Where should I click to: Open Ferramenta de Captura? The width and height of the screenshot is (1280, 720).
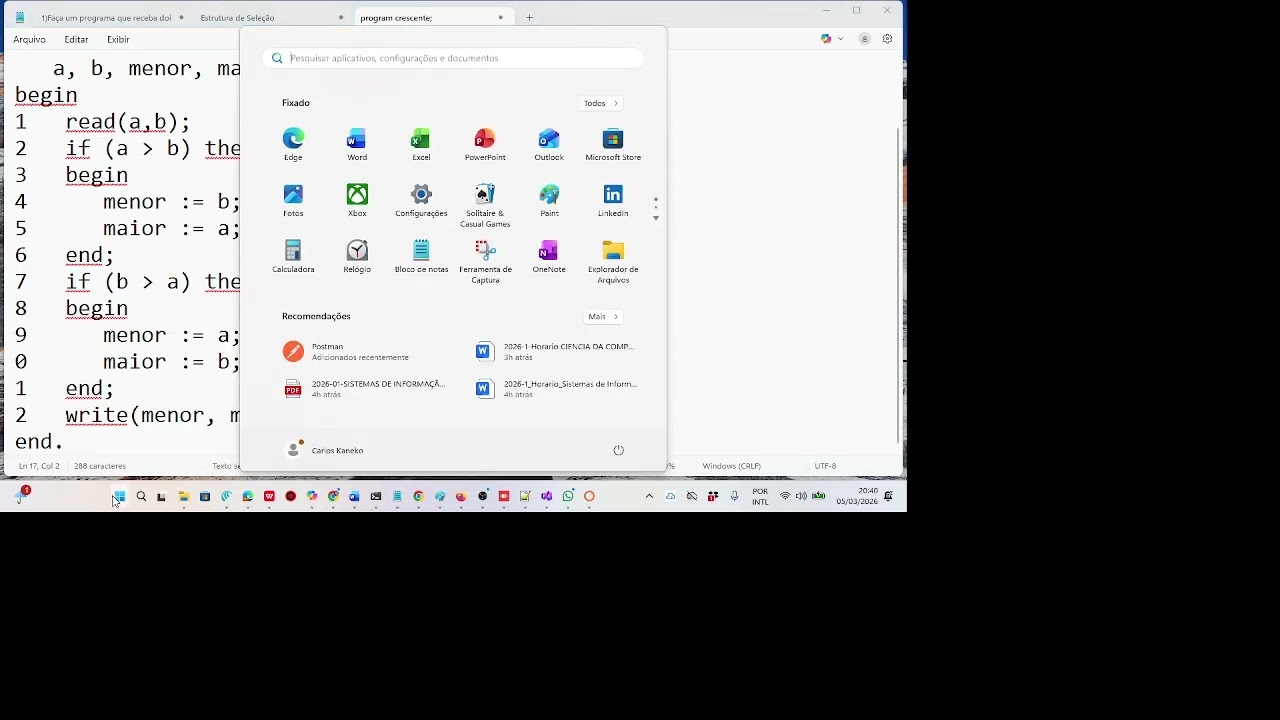pyautogui.click(x=485, y=261)
